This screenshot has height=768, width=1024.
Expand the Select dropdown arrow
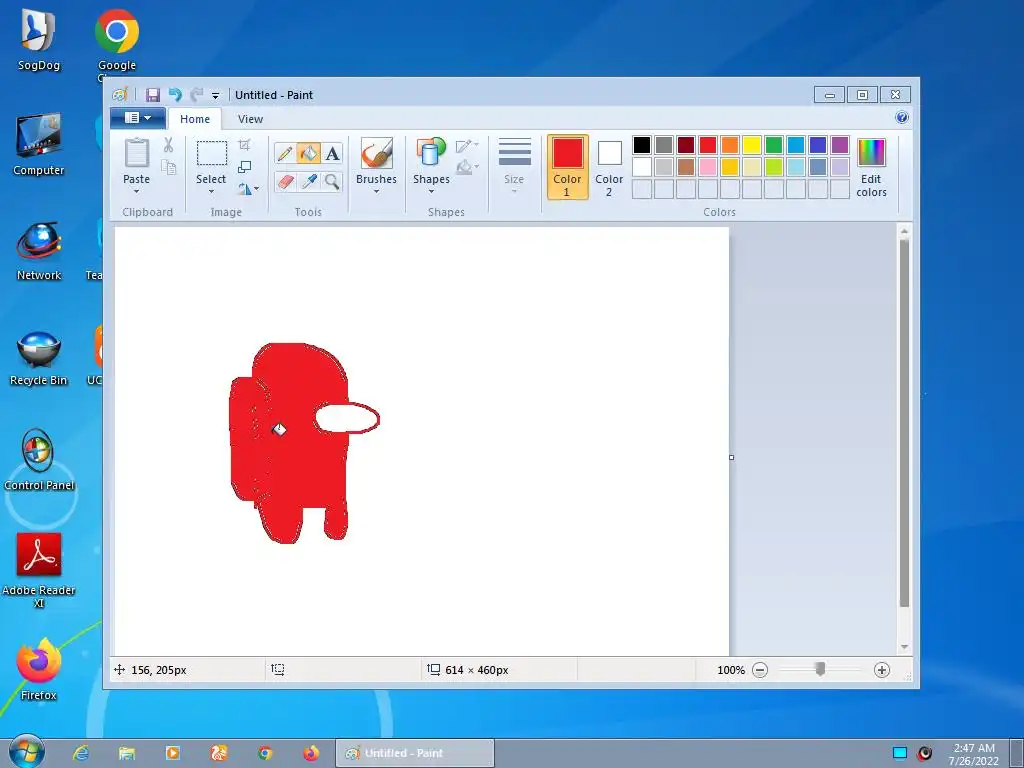click(211, 191)
